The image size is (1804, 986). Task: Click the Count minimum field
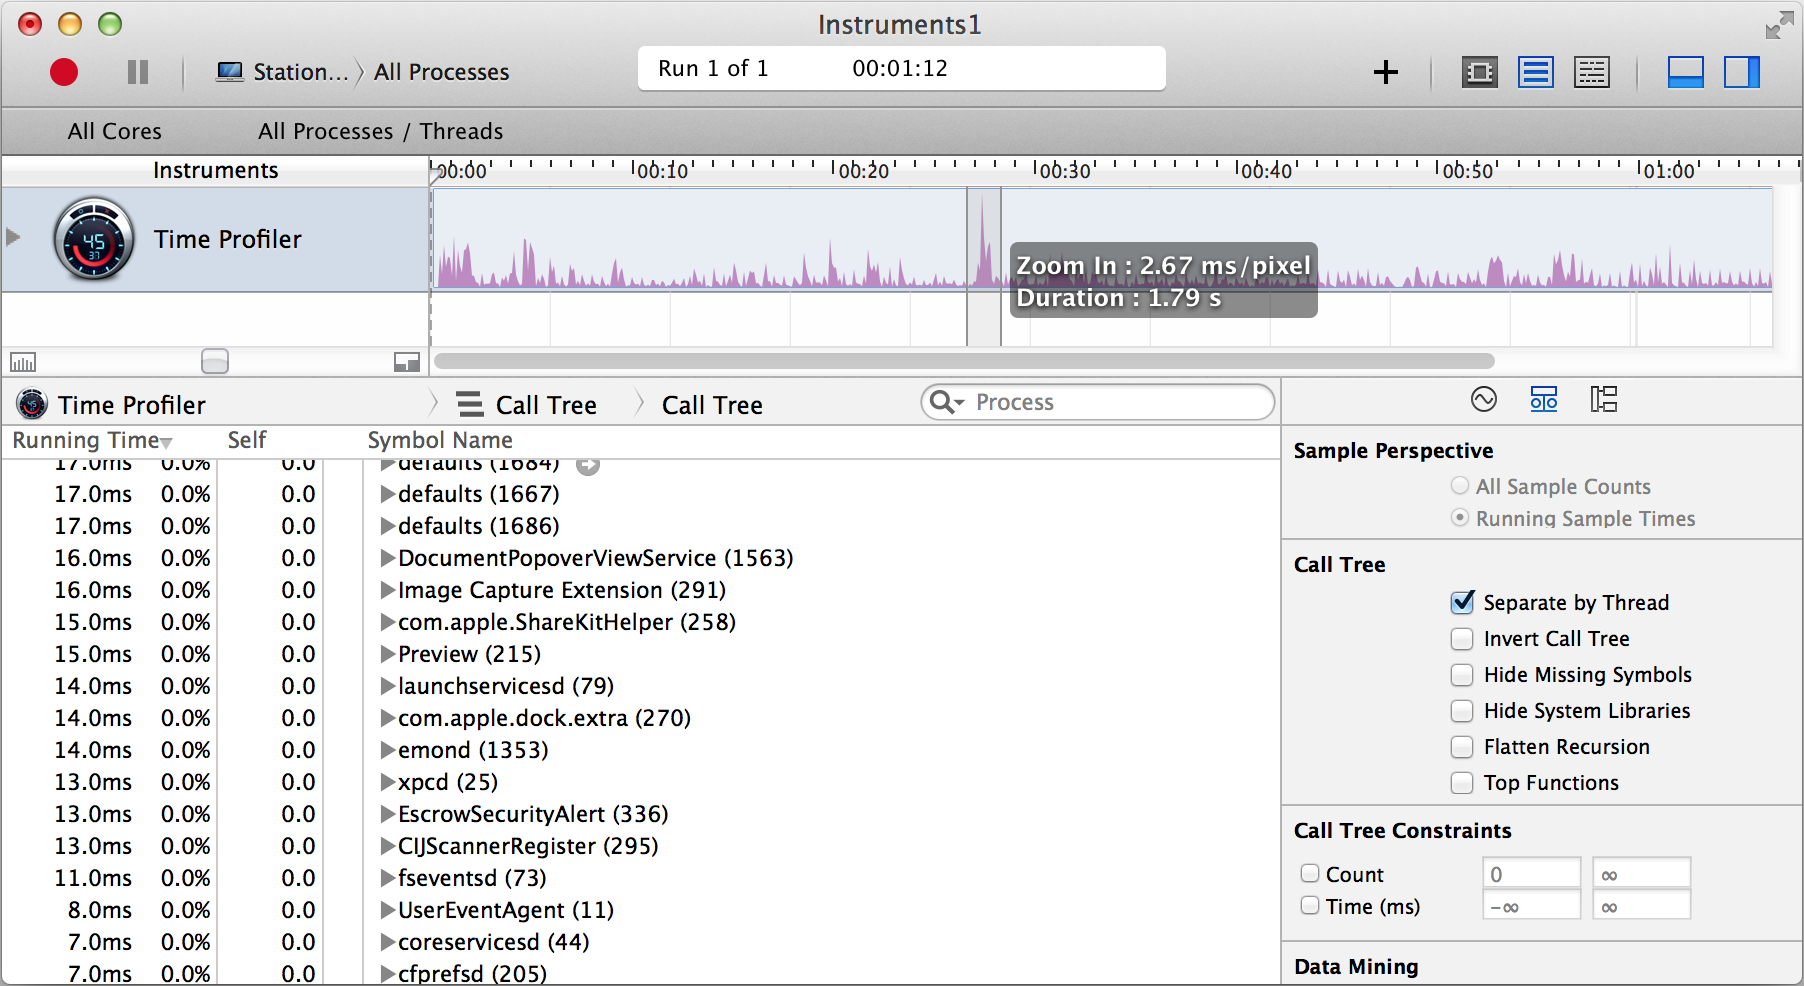(x=1531, y=873)
